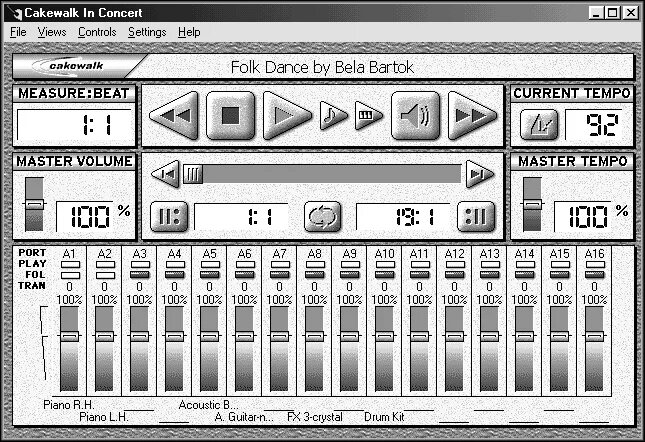Click the loop start marker button
645x442 pixels.
(x=169, y=216)
